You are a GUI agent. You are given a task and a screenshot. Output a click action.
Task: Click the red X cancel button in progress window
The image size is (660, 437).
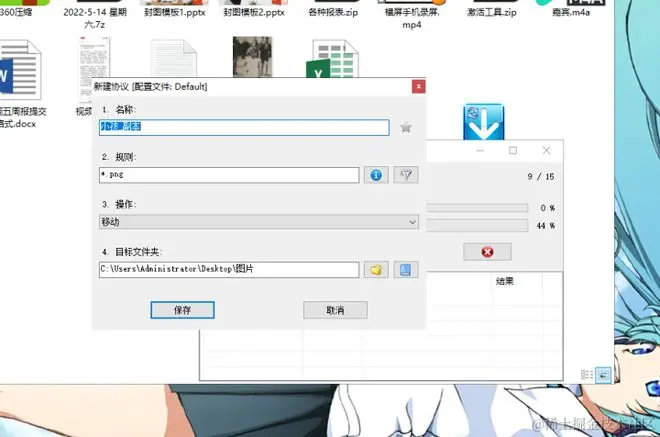coord(487,252)
